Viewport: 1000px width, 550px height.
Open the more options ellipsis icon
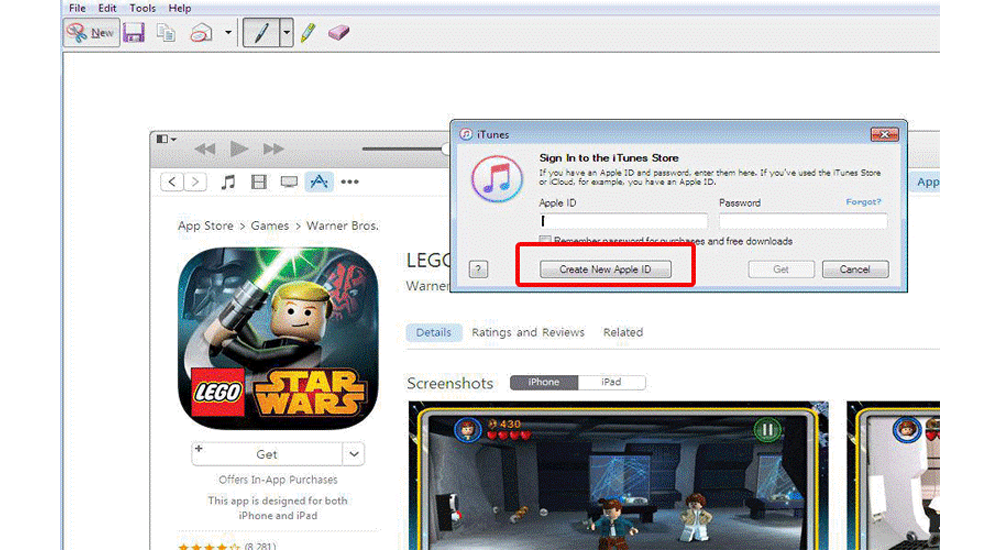click(x=349, y=182)
